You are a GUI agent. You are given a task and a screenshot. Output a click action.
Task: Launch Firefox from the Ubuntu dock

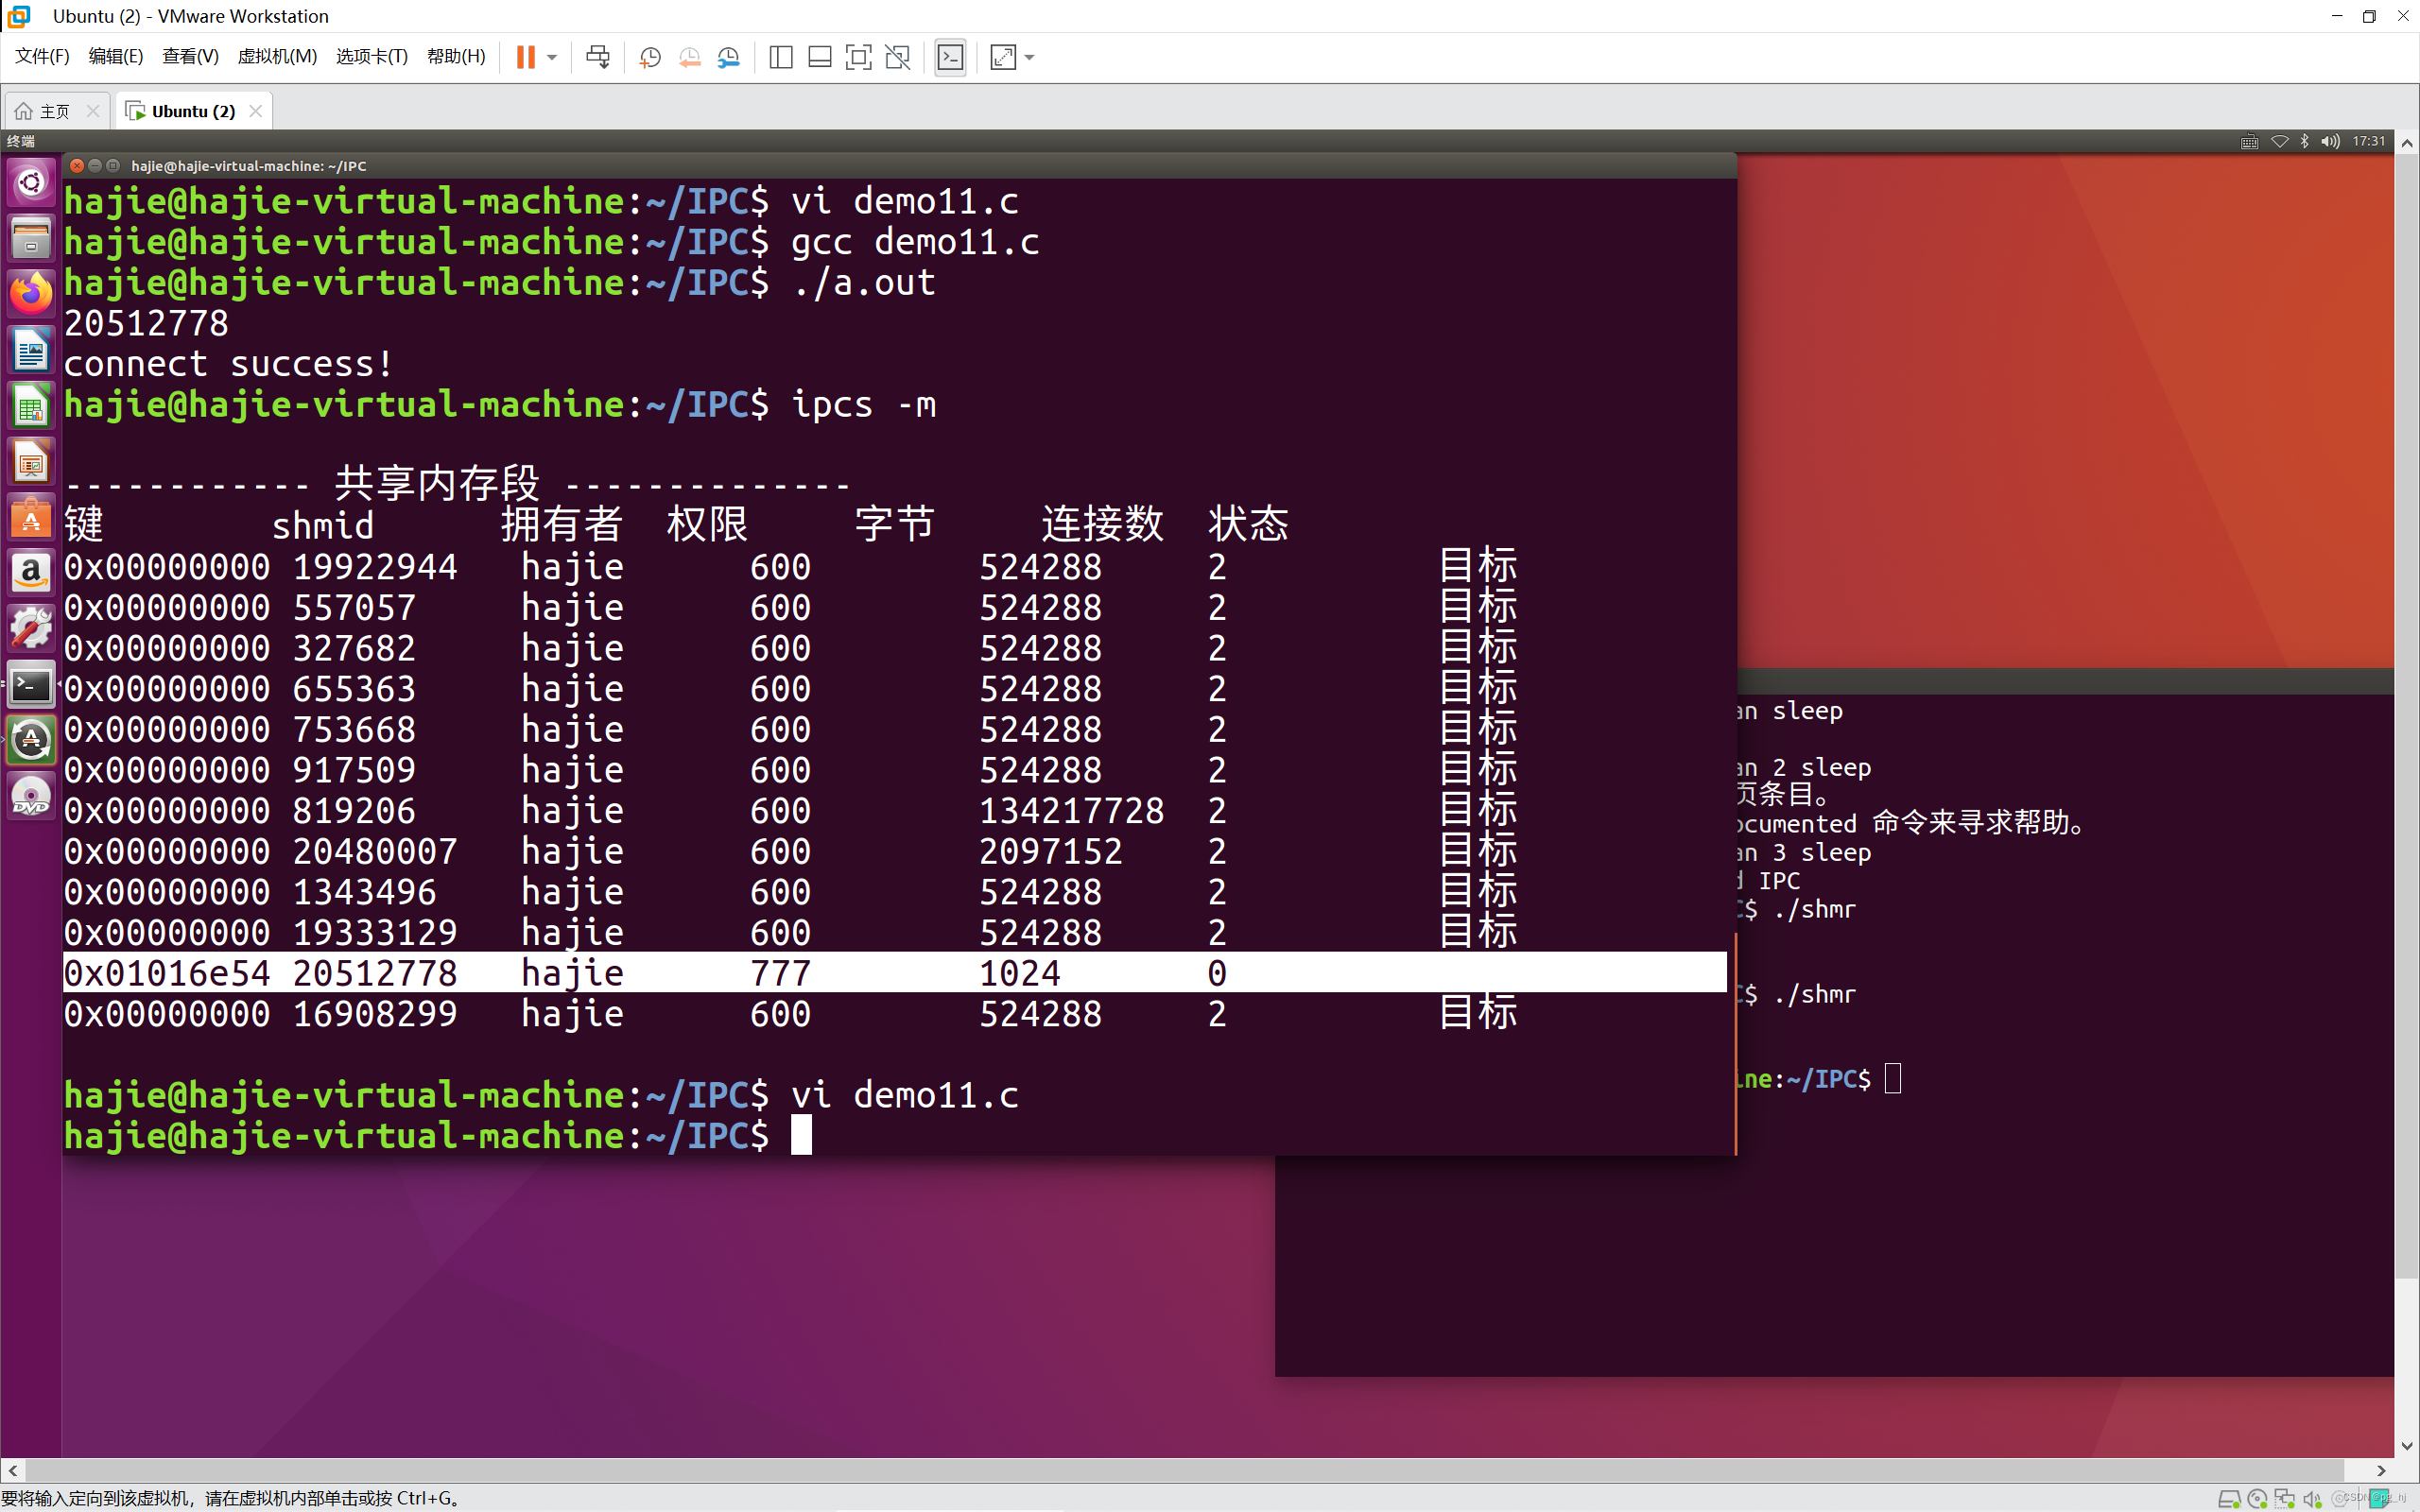30,293
